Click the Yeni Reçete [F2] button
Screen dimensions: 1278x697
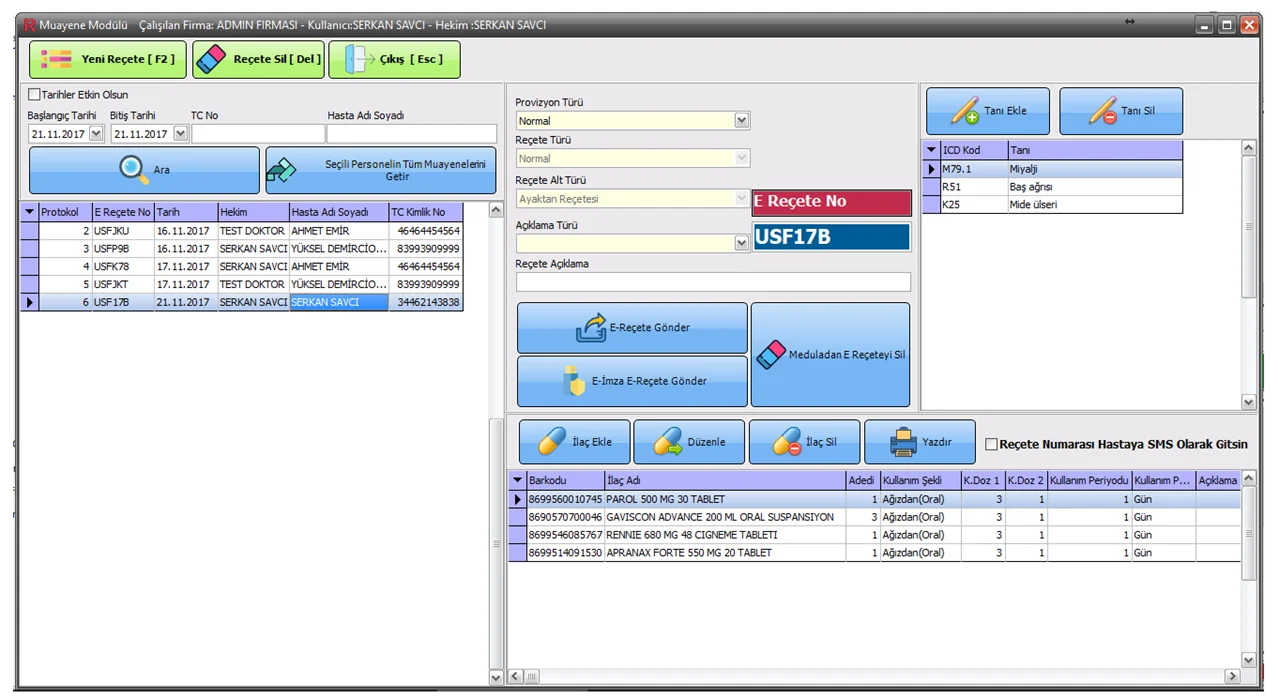click(x=107, y=60)
